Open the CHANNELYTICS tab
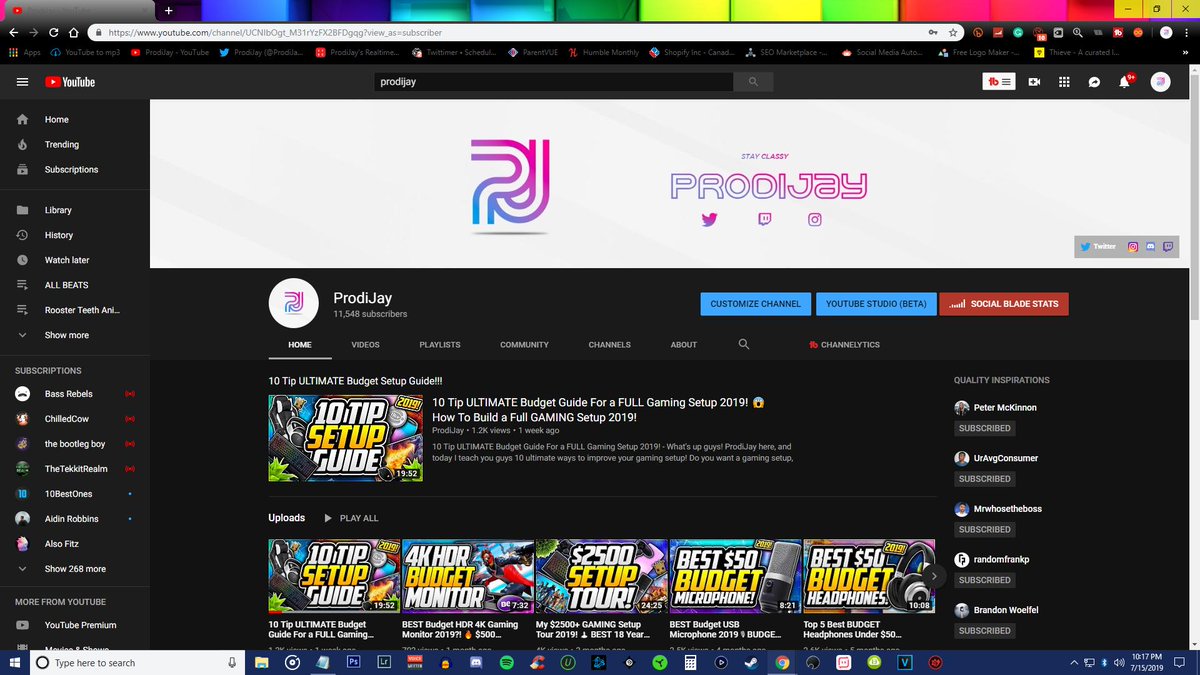 845,344
